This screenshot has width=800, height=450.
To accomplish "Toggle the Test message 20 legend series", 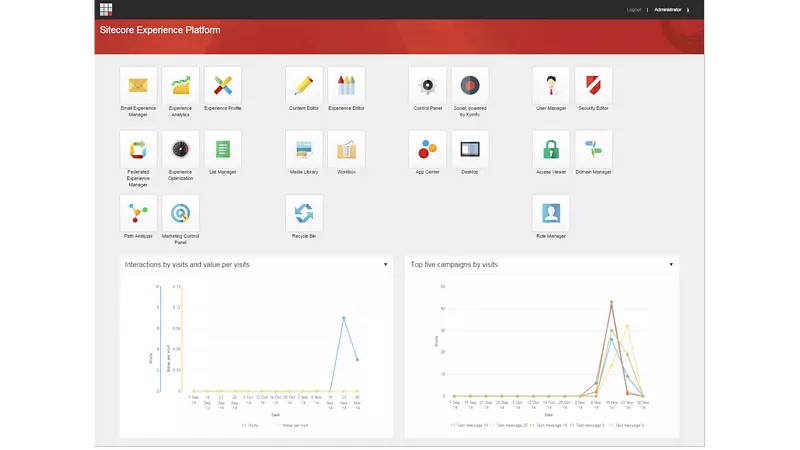I will click(x=509, y=425).
